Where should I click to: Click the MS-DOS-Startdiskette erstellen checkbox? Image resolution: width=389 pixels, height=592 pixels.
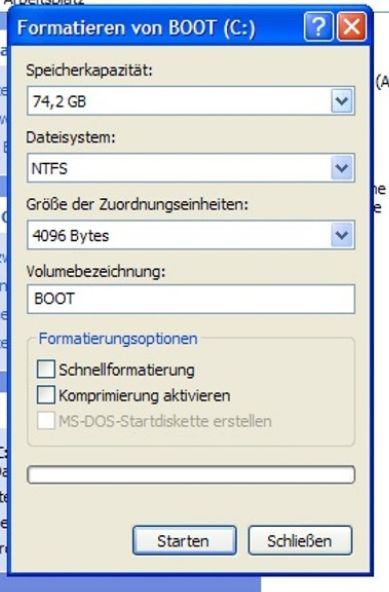tap(46, 420)
